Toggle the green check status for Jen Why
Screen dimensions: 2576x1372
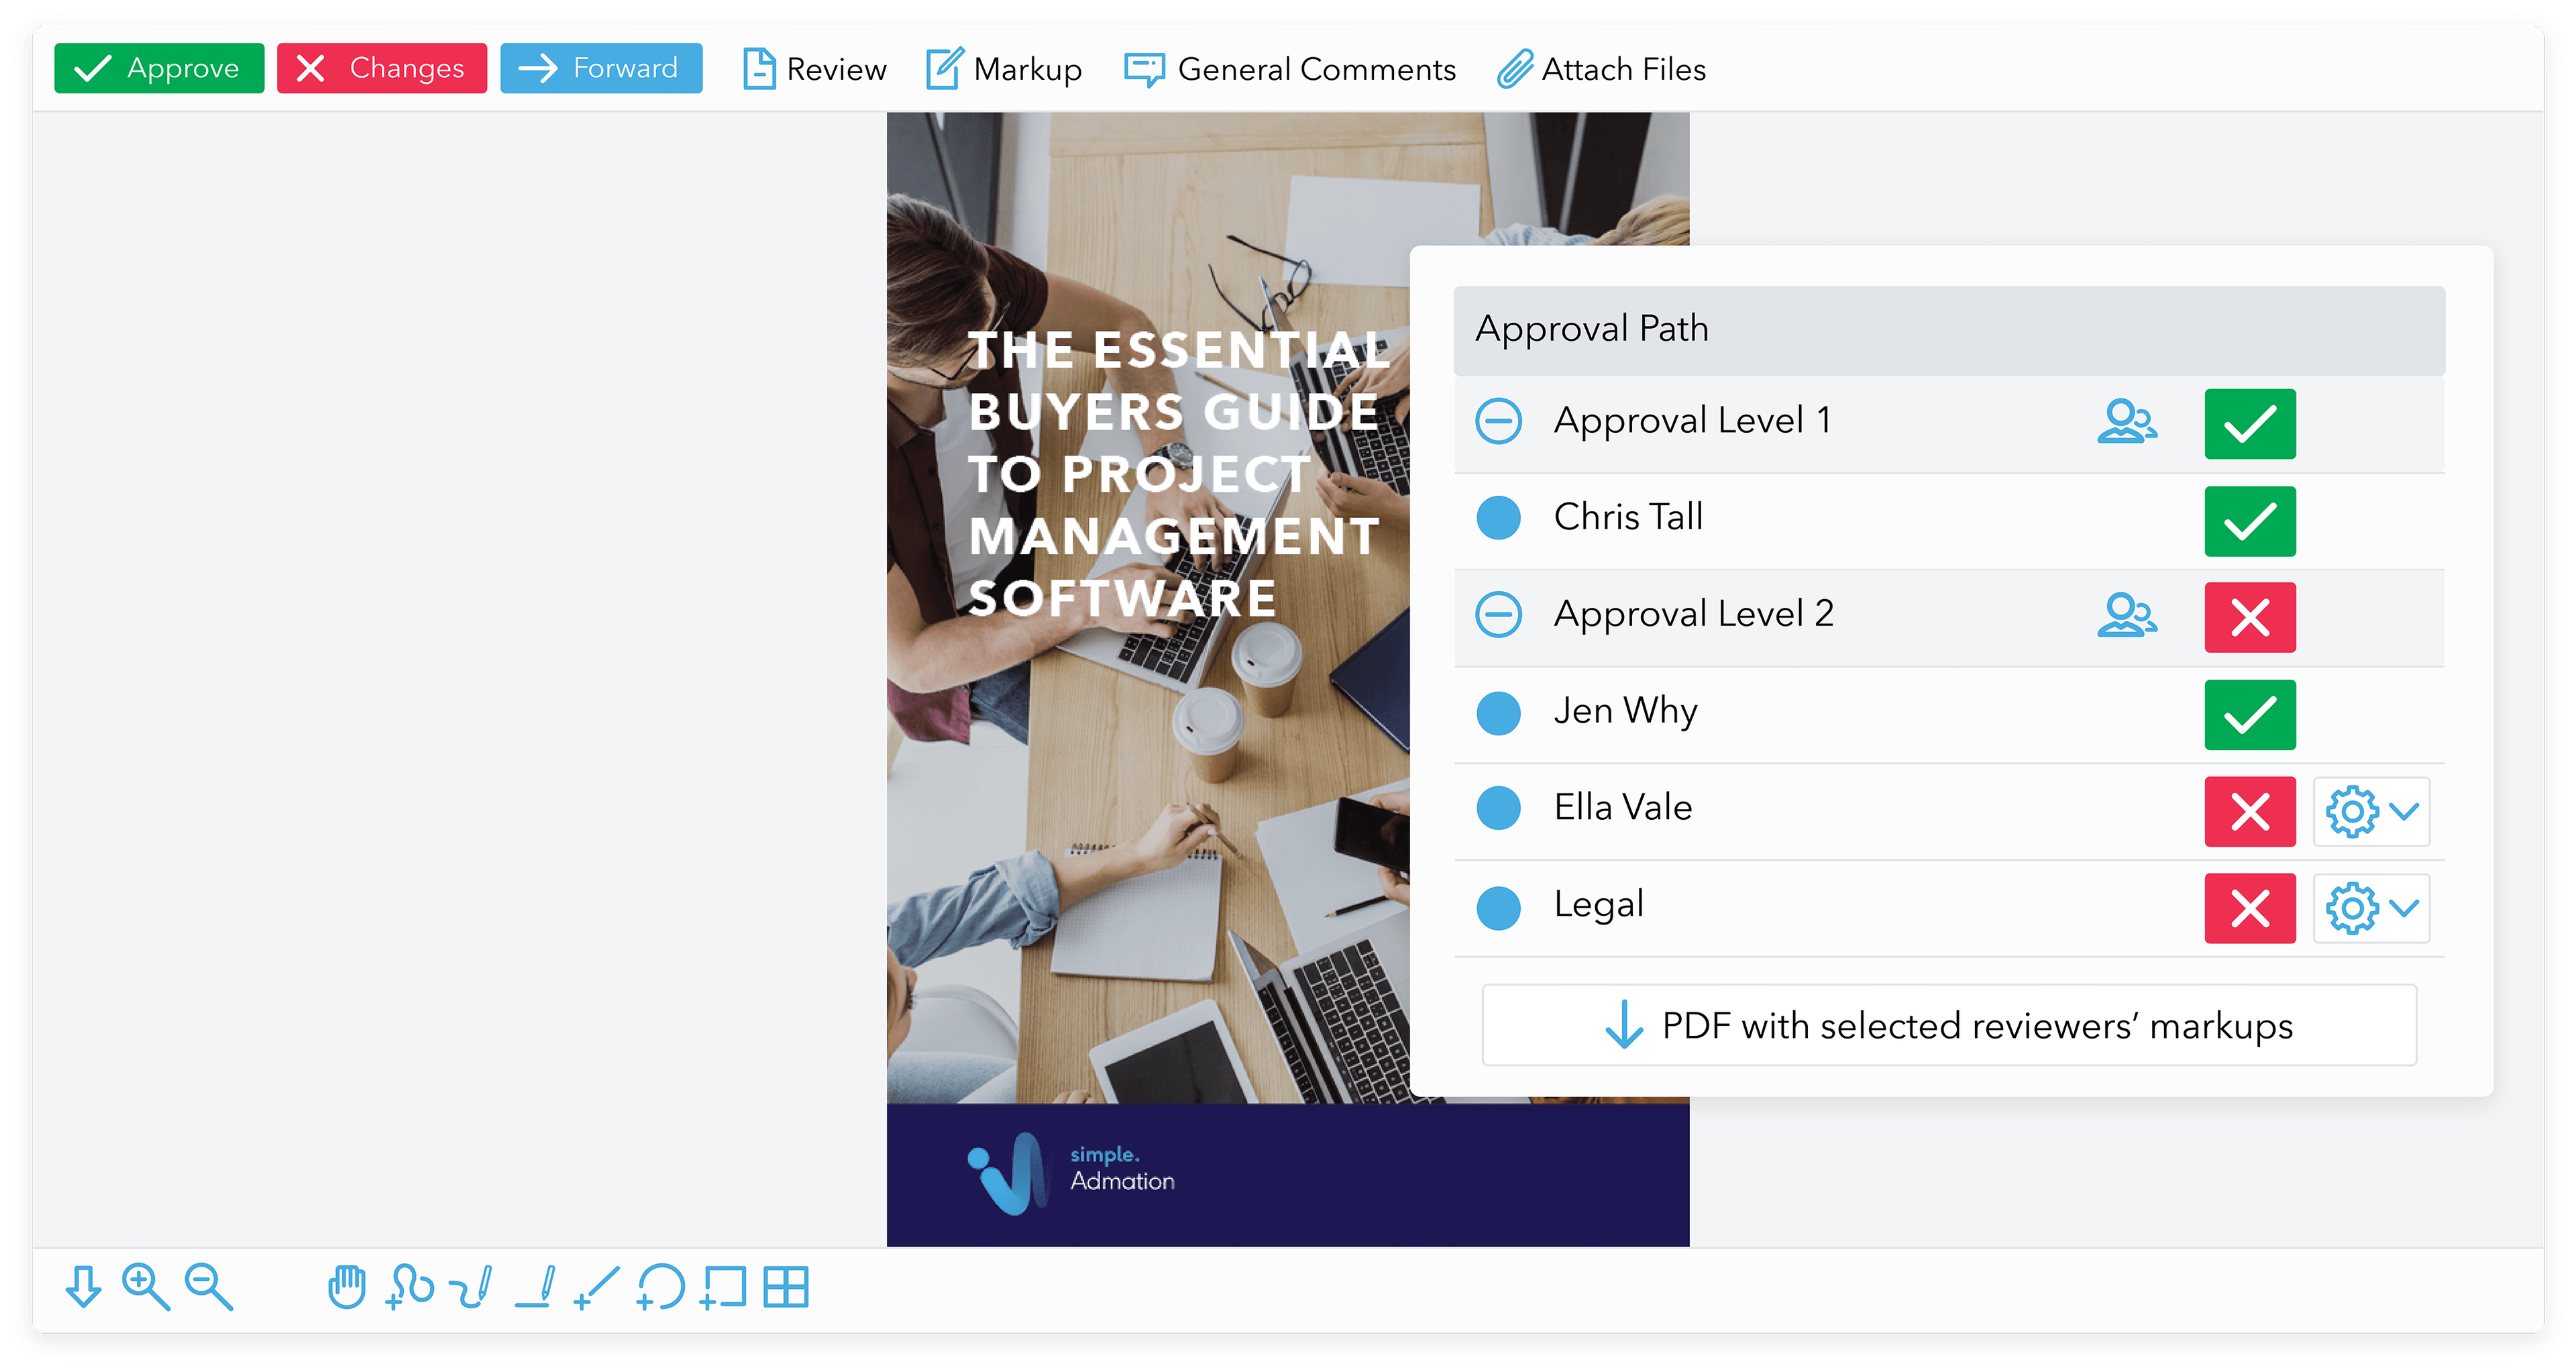pyautogui.click(x=2250, y=714)
